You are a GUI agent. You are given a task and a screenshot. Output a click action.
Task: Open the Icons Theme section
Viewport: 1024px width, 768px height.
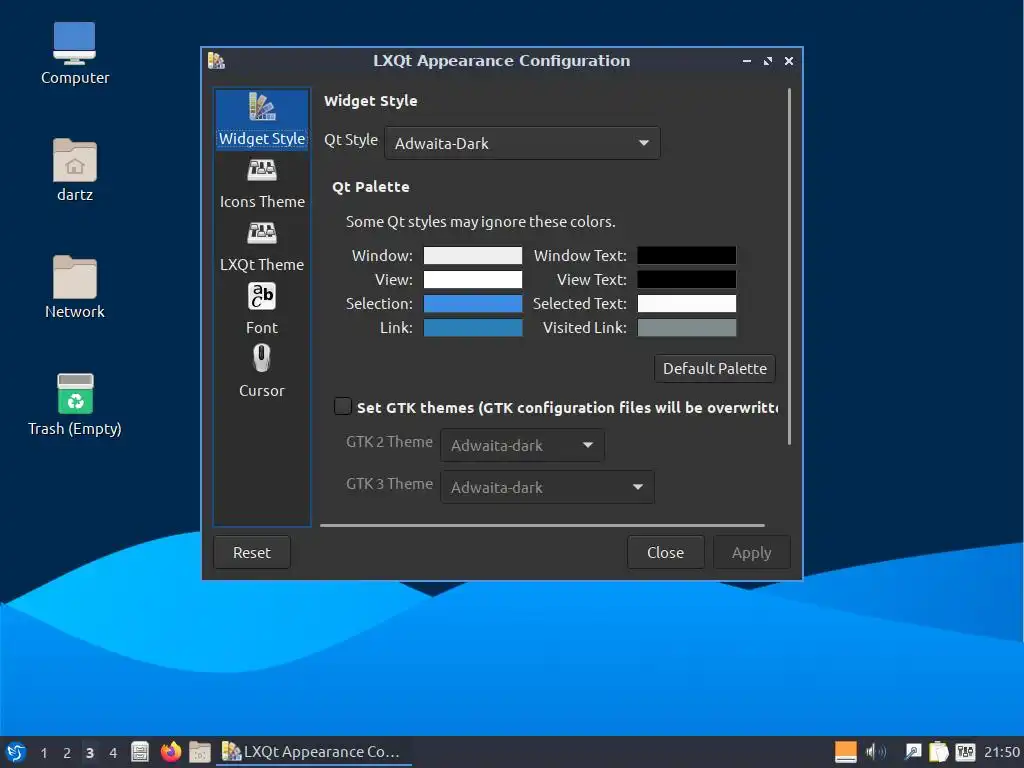(x=262, y=184)
